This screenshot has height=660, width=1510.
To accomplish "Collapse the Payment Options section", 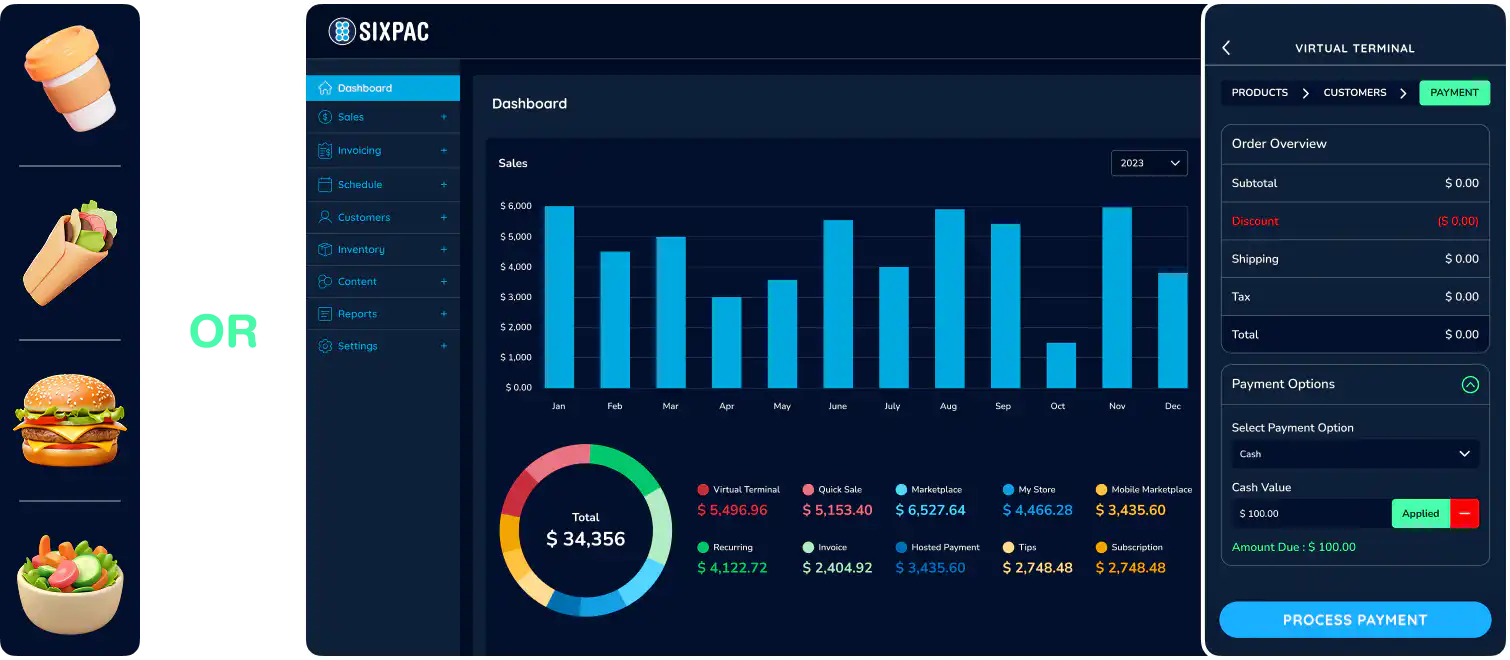I will coord(1469,384).
